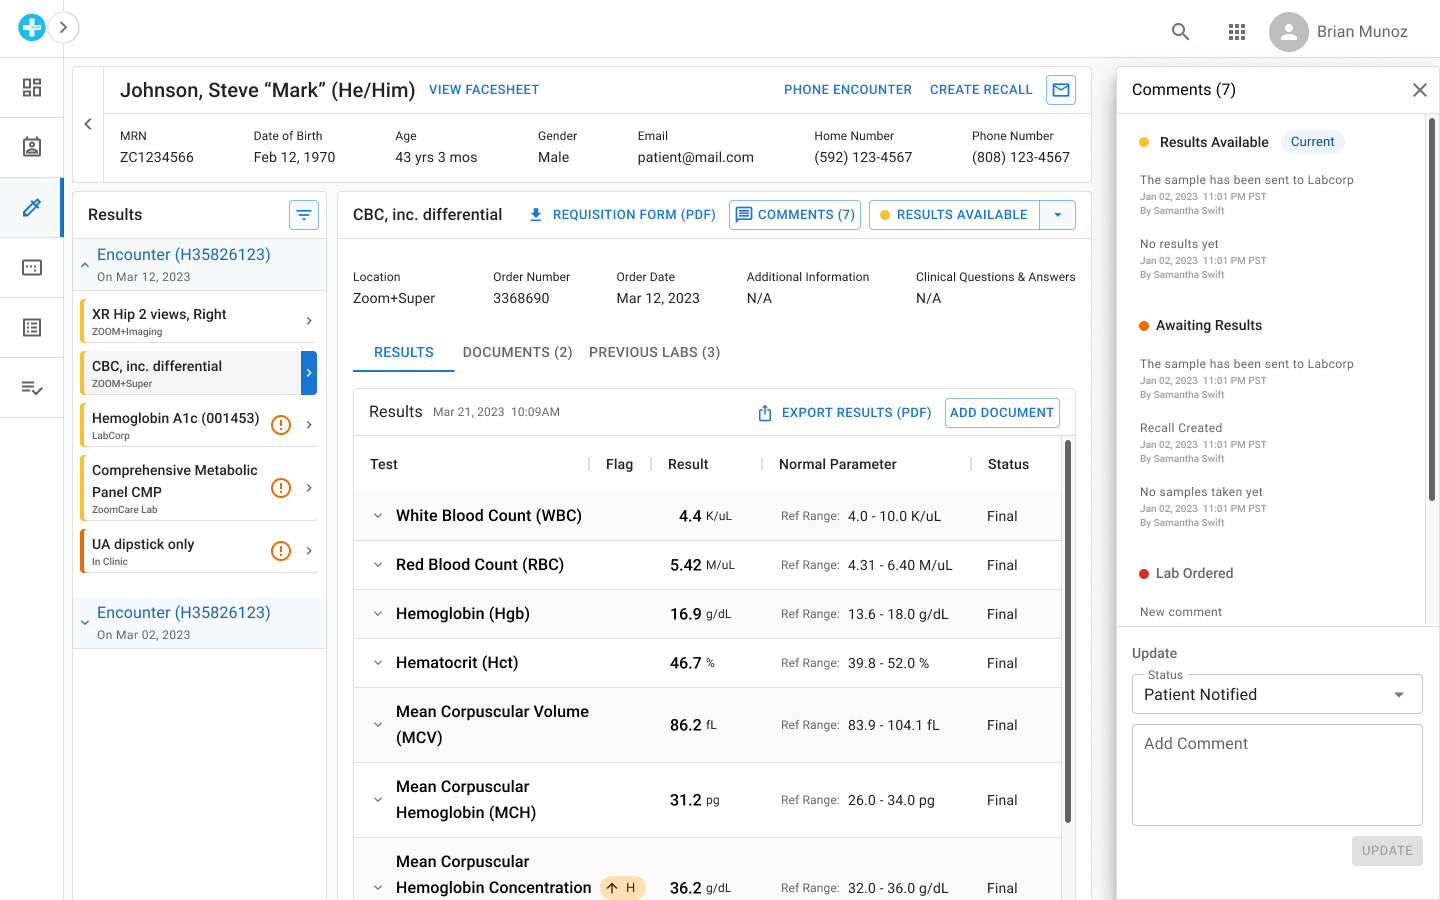Click the email envelope icon in patient header
This screenshot has height=900, width=1440.
1061,90
